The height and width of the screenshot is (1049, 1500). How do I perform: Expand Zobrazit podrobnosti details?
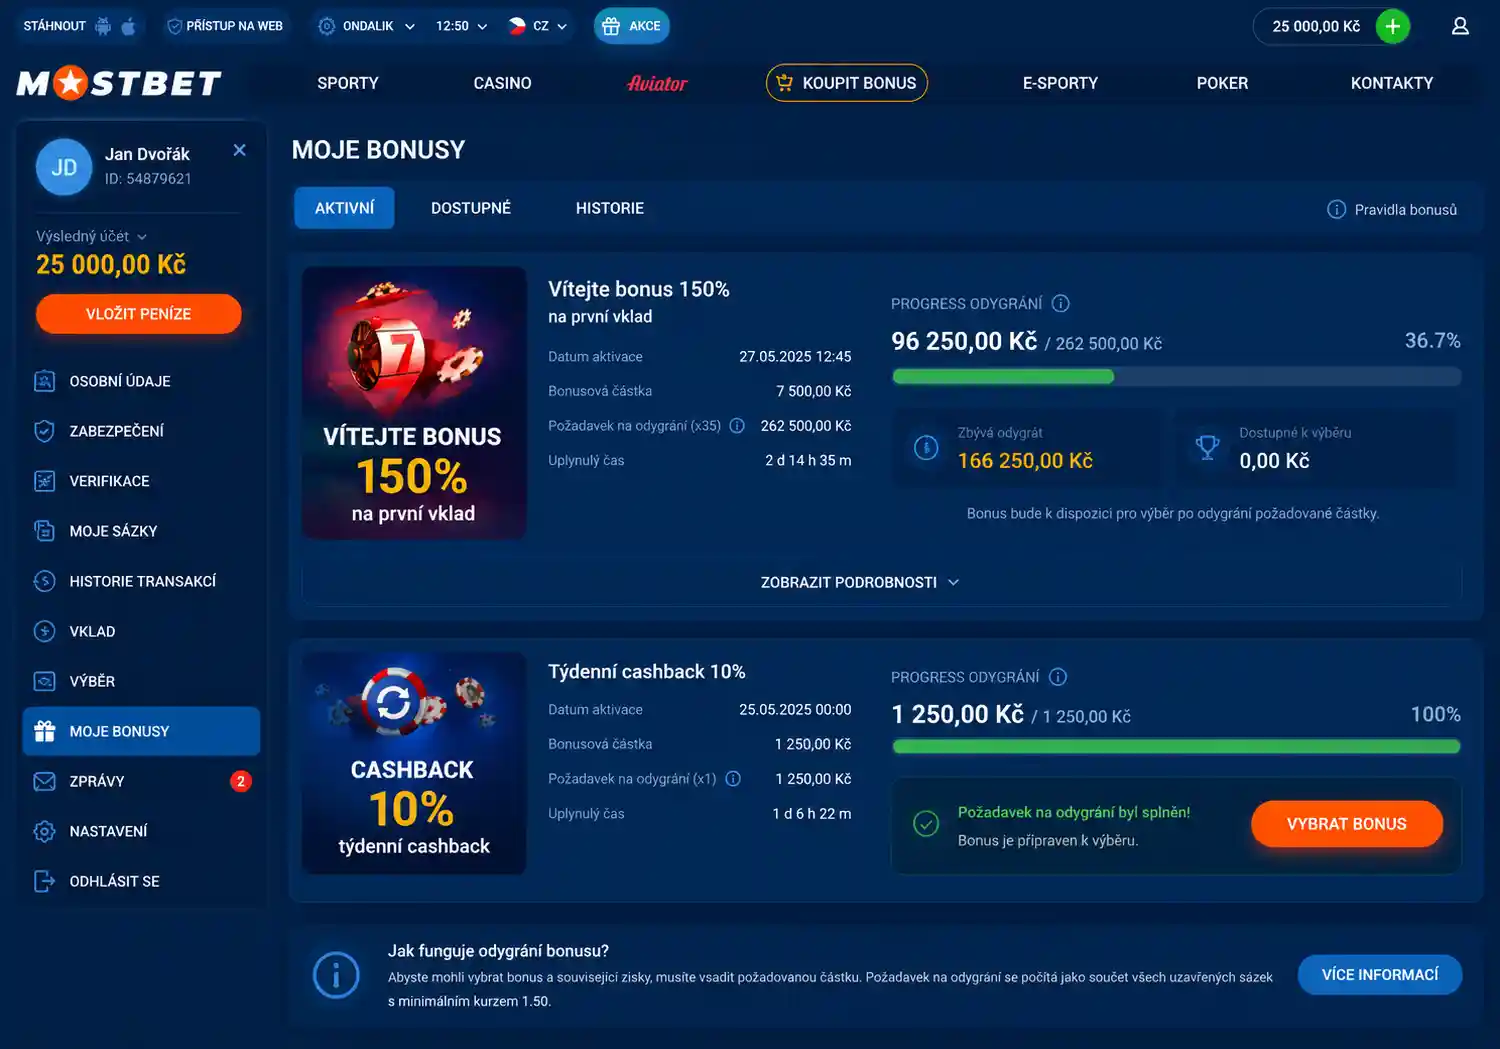[860, 582]
